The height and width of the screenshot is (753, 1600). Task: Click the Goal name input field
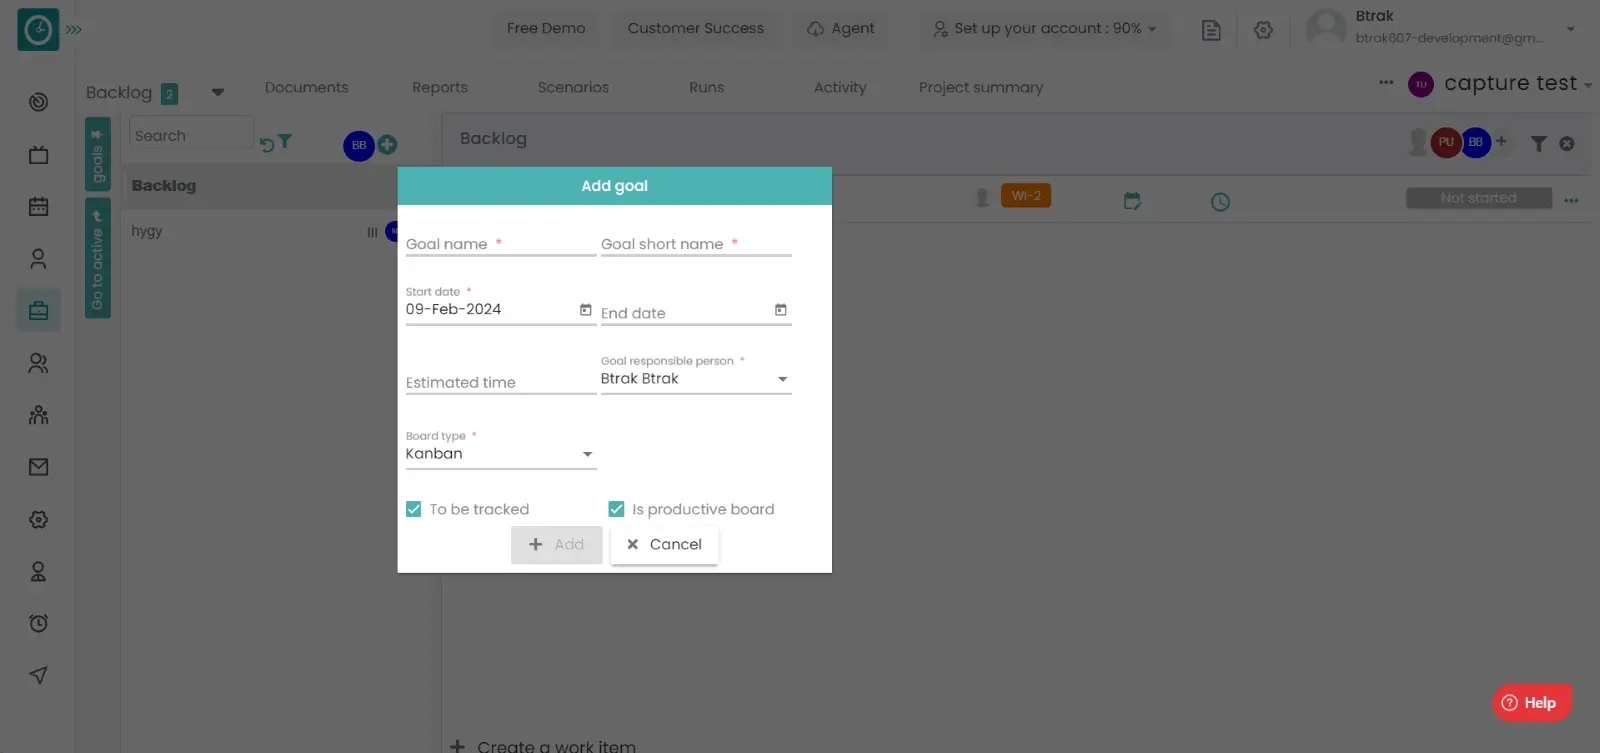pos(500,244)
